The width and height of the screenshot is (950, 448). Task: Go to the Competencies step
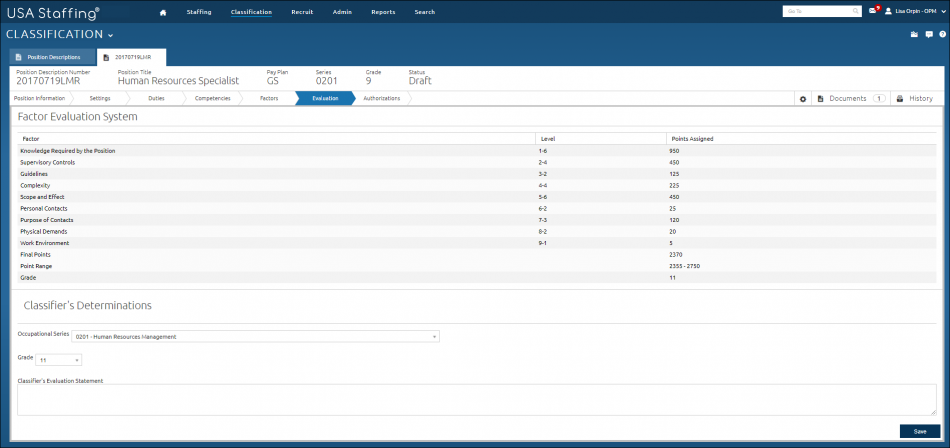213,98
